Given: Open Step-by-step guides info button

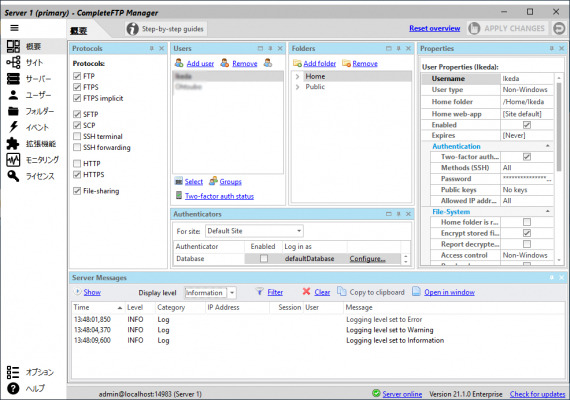Looking at the screenshot, I should click(x=166, y=29).
